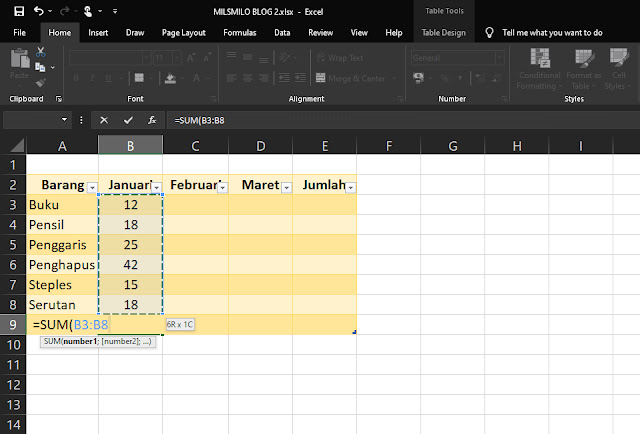Open the Januari column filter dropdown
Viewport: 640px width, 434px height.
point(157,187)
